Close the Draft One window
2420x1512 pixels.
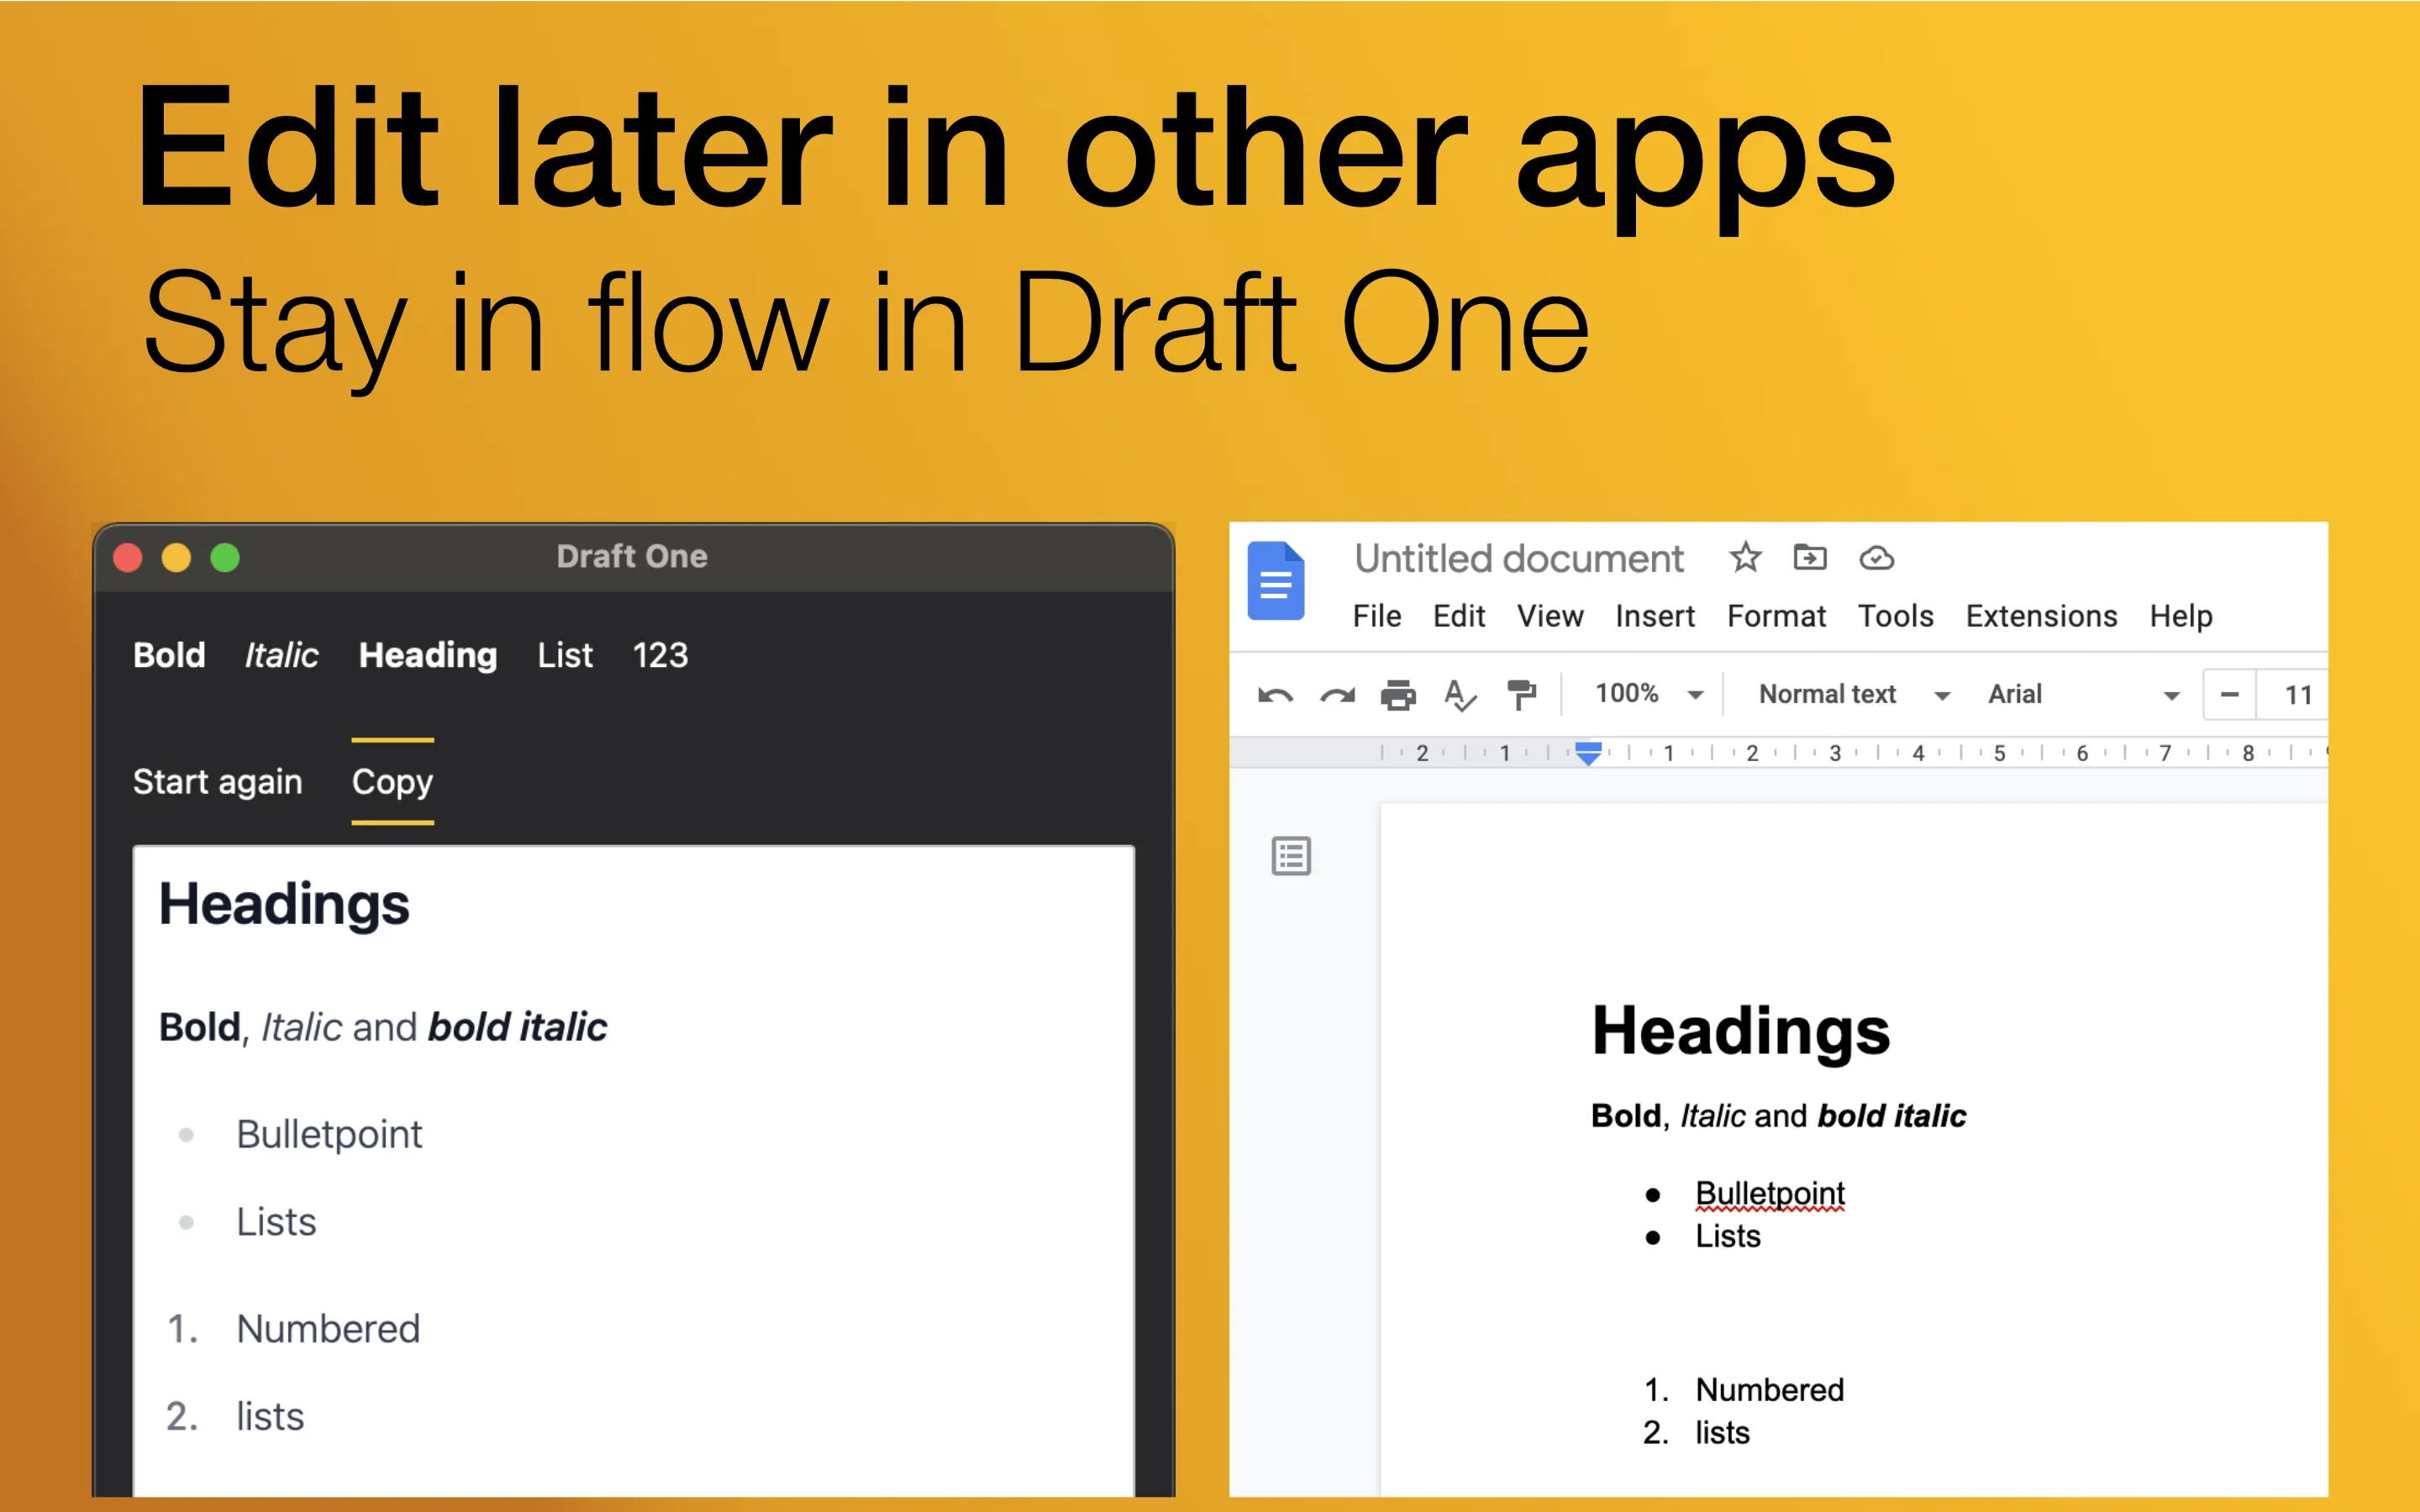(128, 557)
